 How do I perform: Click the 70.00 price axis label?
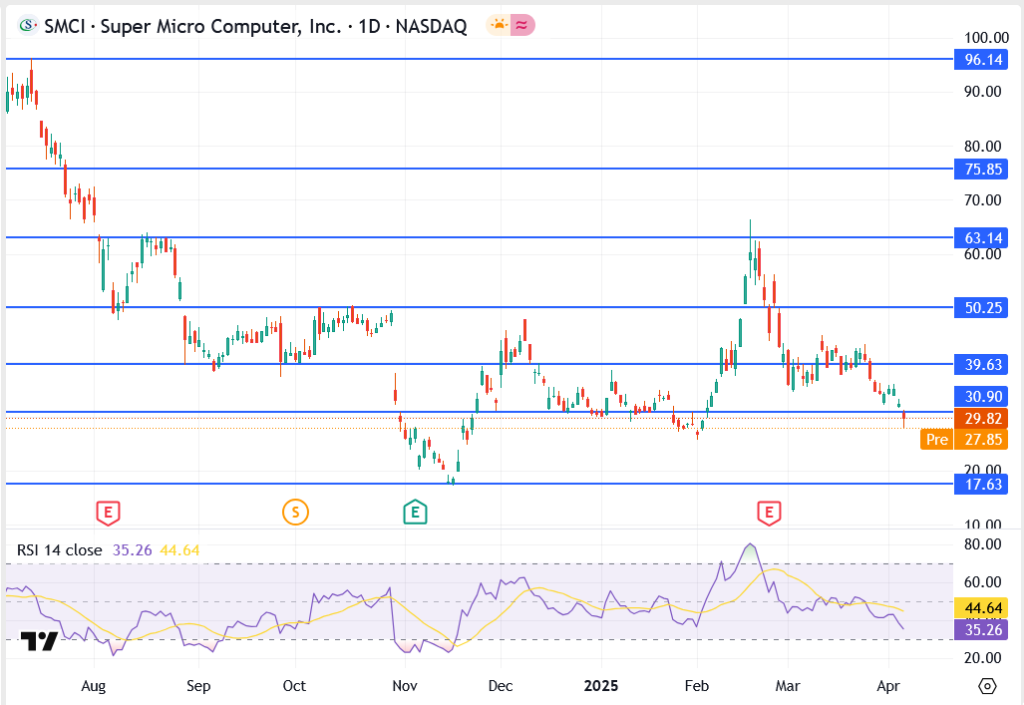click(983, 200)
